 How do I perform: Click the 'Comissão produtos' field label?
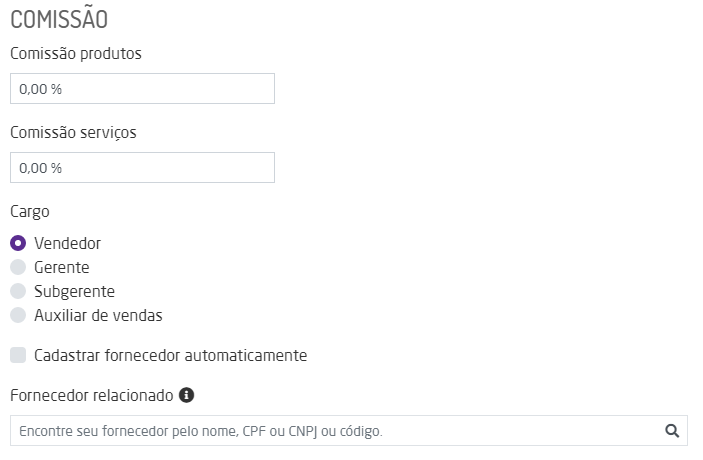pos(76,53)
